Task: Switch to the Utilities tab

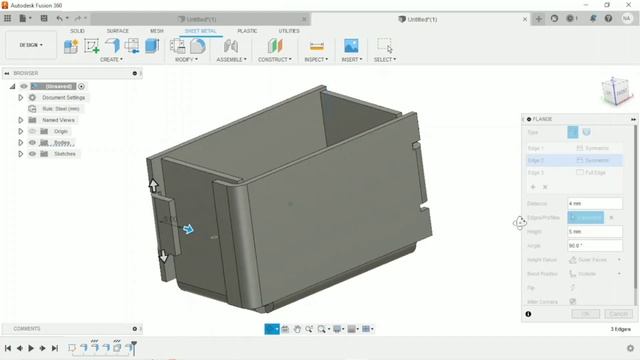Action: coord(289,31)
